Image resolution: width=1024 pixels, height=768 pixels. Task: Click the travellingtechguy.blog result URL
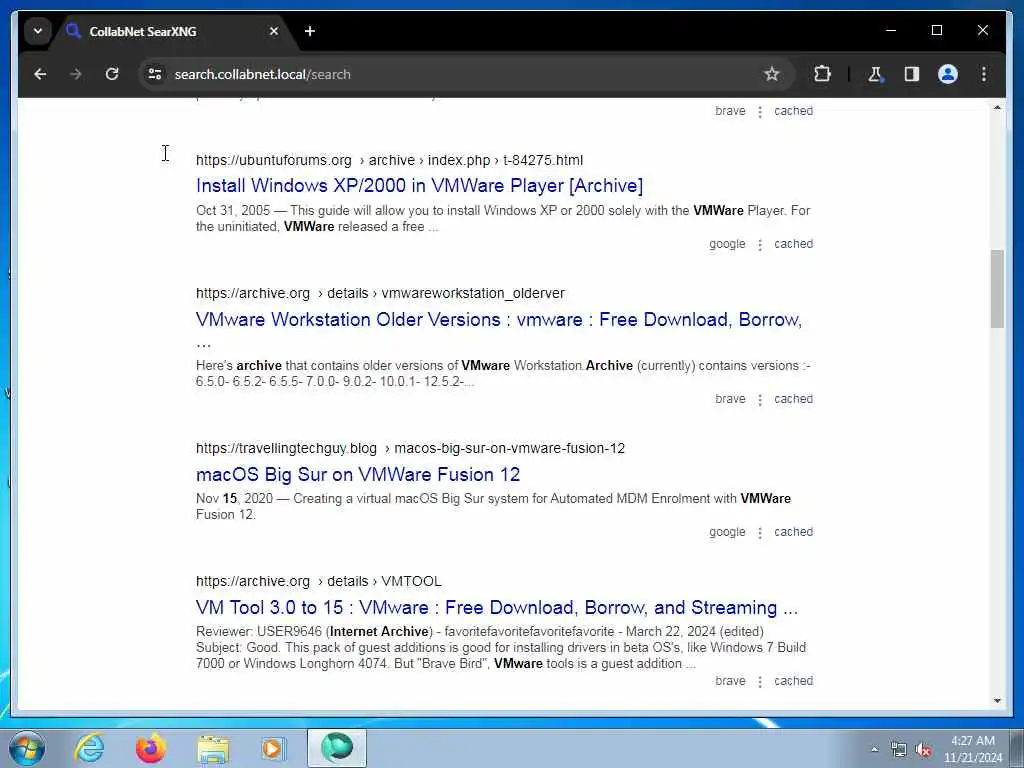[410, 448]
